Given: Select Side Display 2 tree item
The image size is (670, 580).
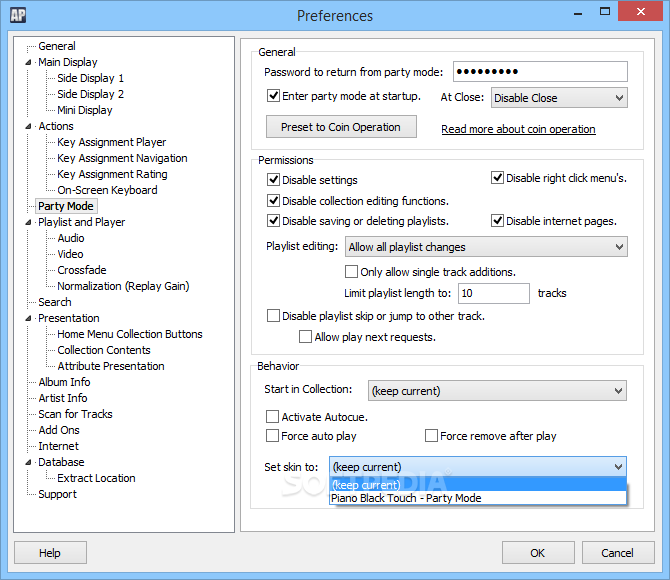Looking at the screenshot, I should [91, 94].
